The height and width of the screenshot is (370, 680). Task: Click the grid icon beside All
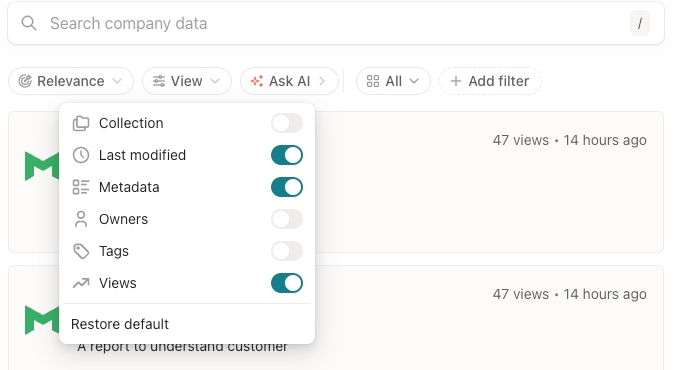coord(373,81)
